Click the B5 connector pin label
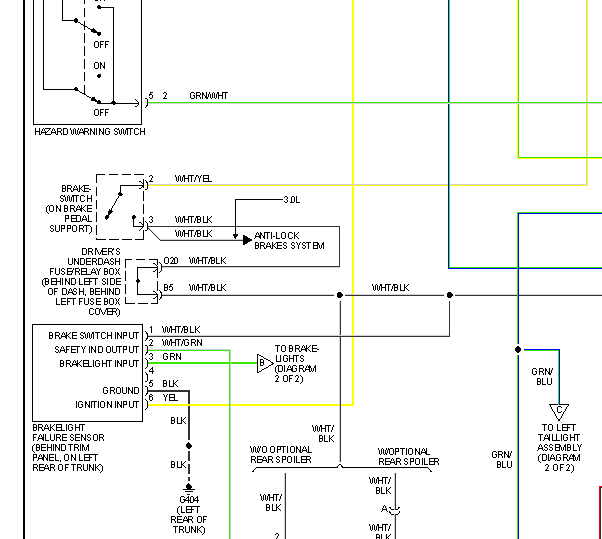The image size is (602, 539). [168, 288]
